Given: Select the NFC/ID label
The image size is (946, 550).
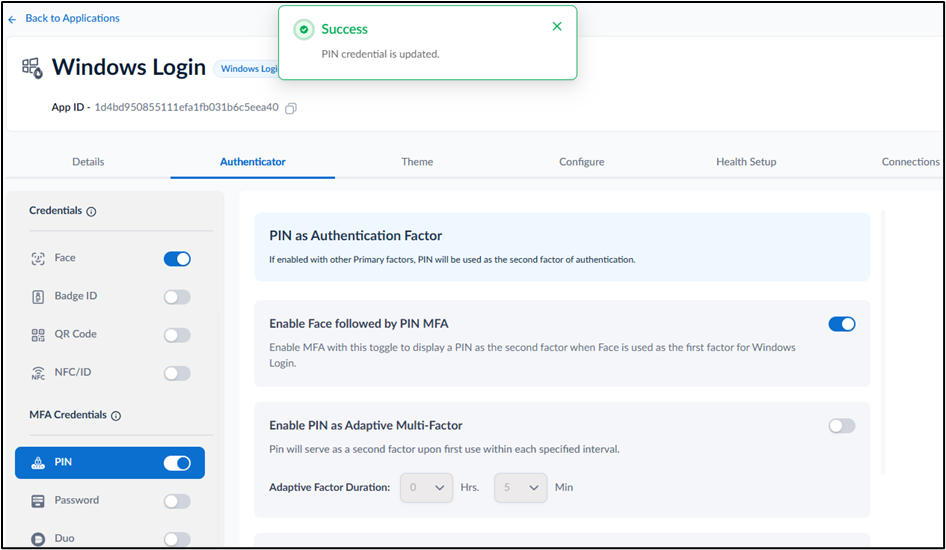Looking at the screenshot, I should click(72, 371).
